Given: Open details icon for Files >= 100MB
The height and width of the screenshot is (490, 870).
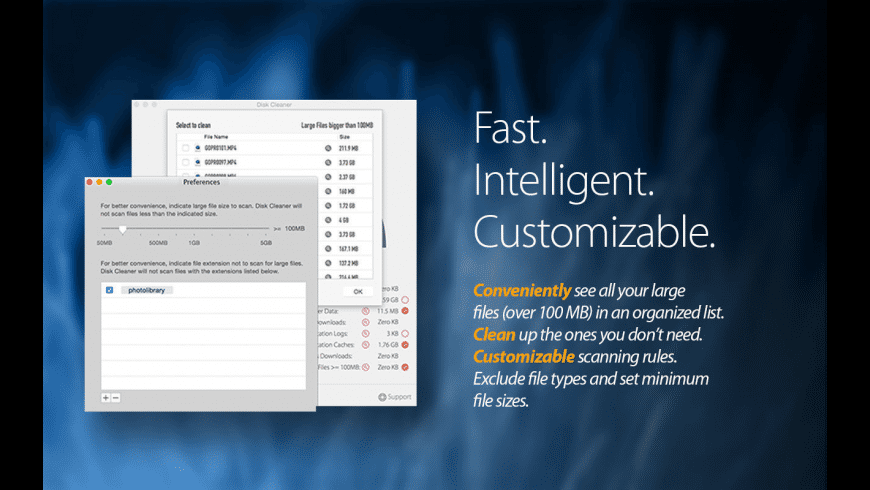Looking at the screenshot, I should tap(366, 367).
